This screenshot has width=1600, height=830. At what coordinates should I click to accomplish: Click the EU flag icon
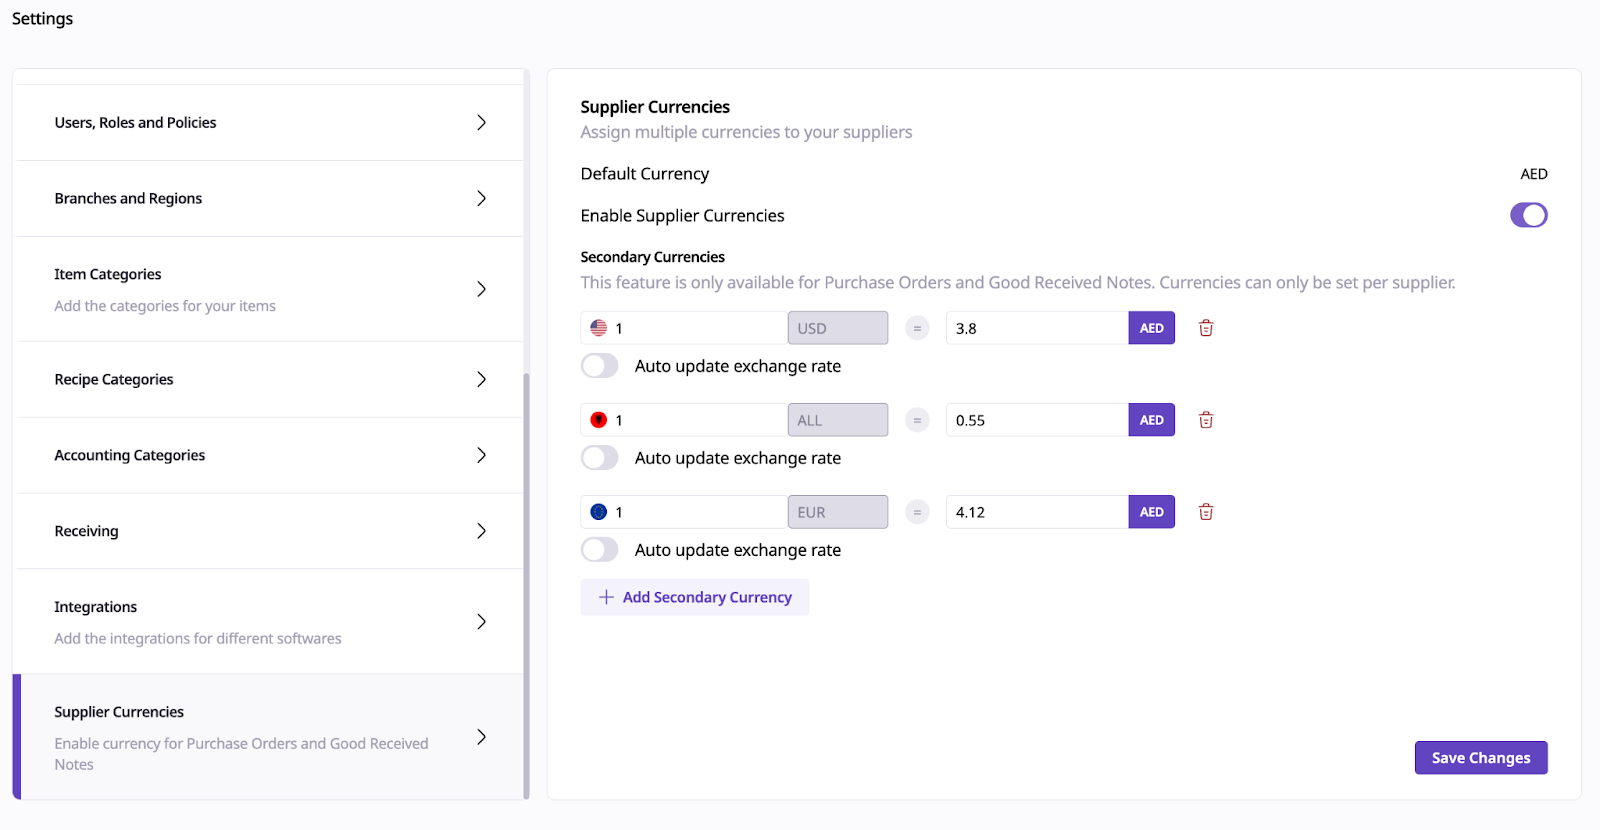599,512
